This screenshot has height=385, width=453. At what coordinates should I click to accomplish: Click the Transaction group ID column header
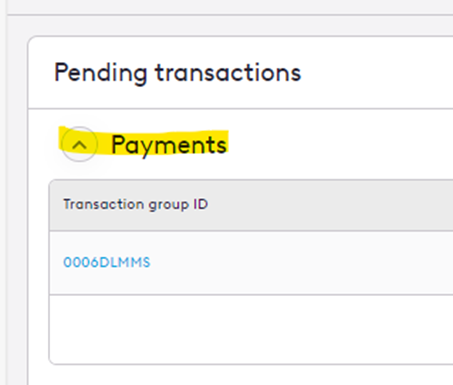point(136,204)
